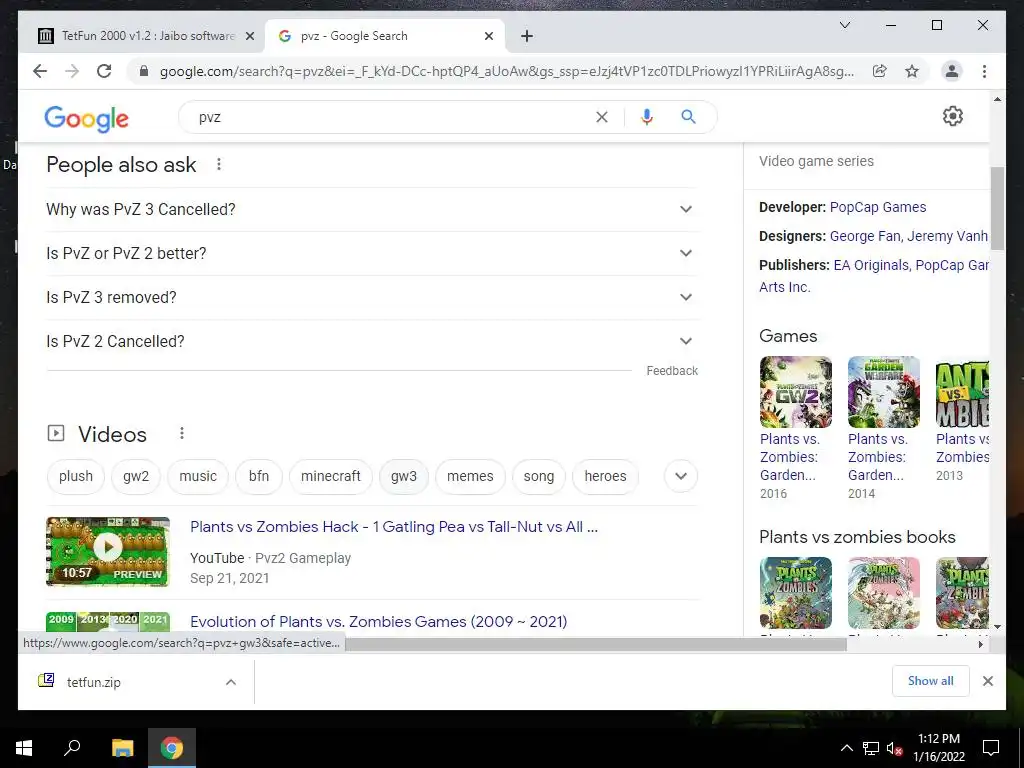The image size is (1024, 768).
Task: Click the horizontal scrollbar at bottom
Action: (596, 645)
